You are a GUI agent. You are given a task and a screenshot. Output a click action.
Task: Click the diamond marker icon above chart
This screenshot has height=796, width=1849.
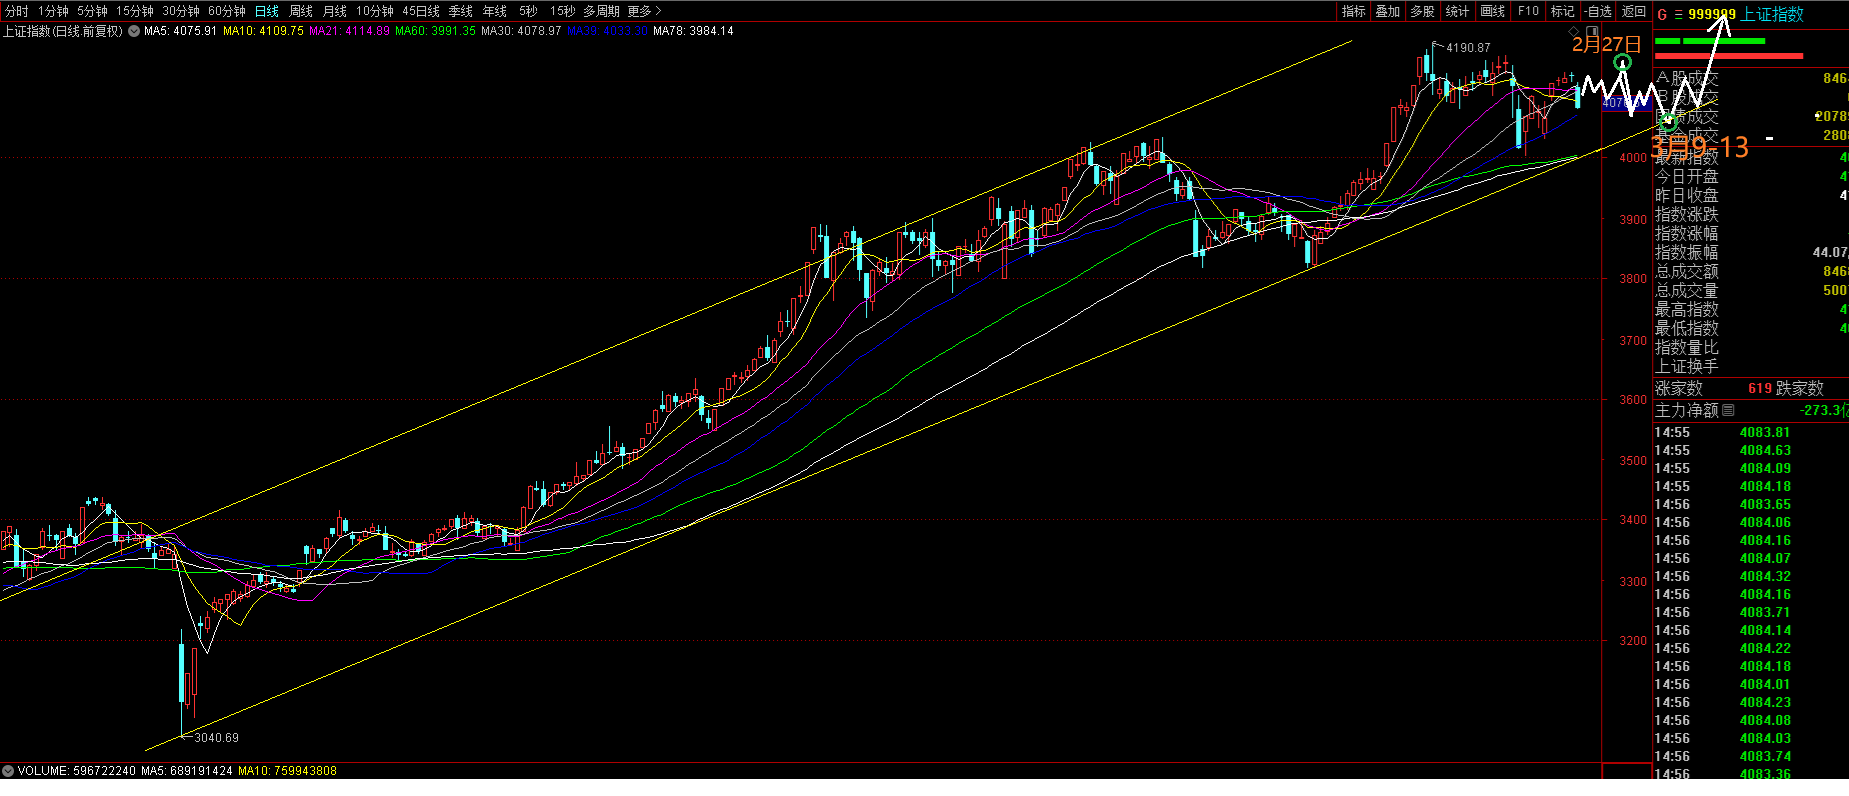(x=1573, y=32)
